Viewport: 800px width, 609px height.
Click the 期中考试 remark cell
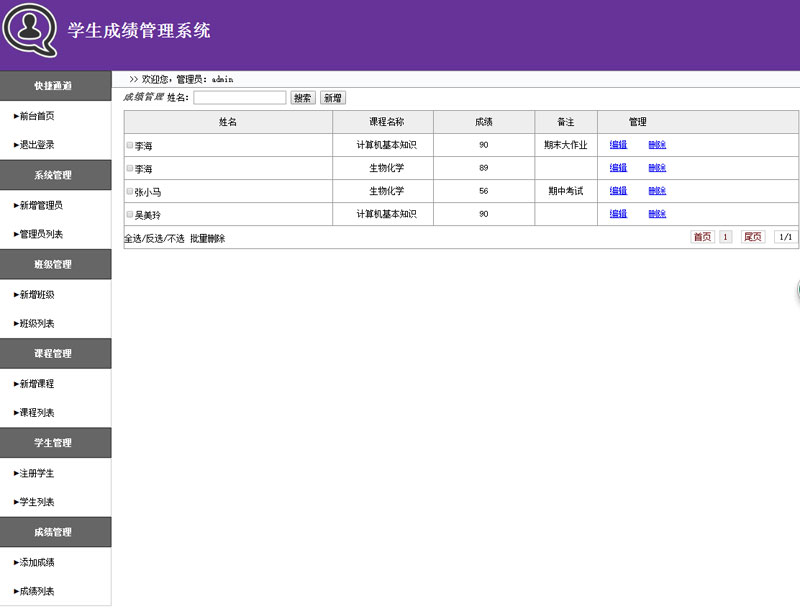[x=566, y=191]
